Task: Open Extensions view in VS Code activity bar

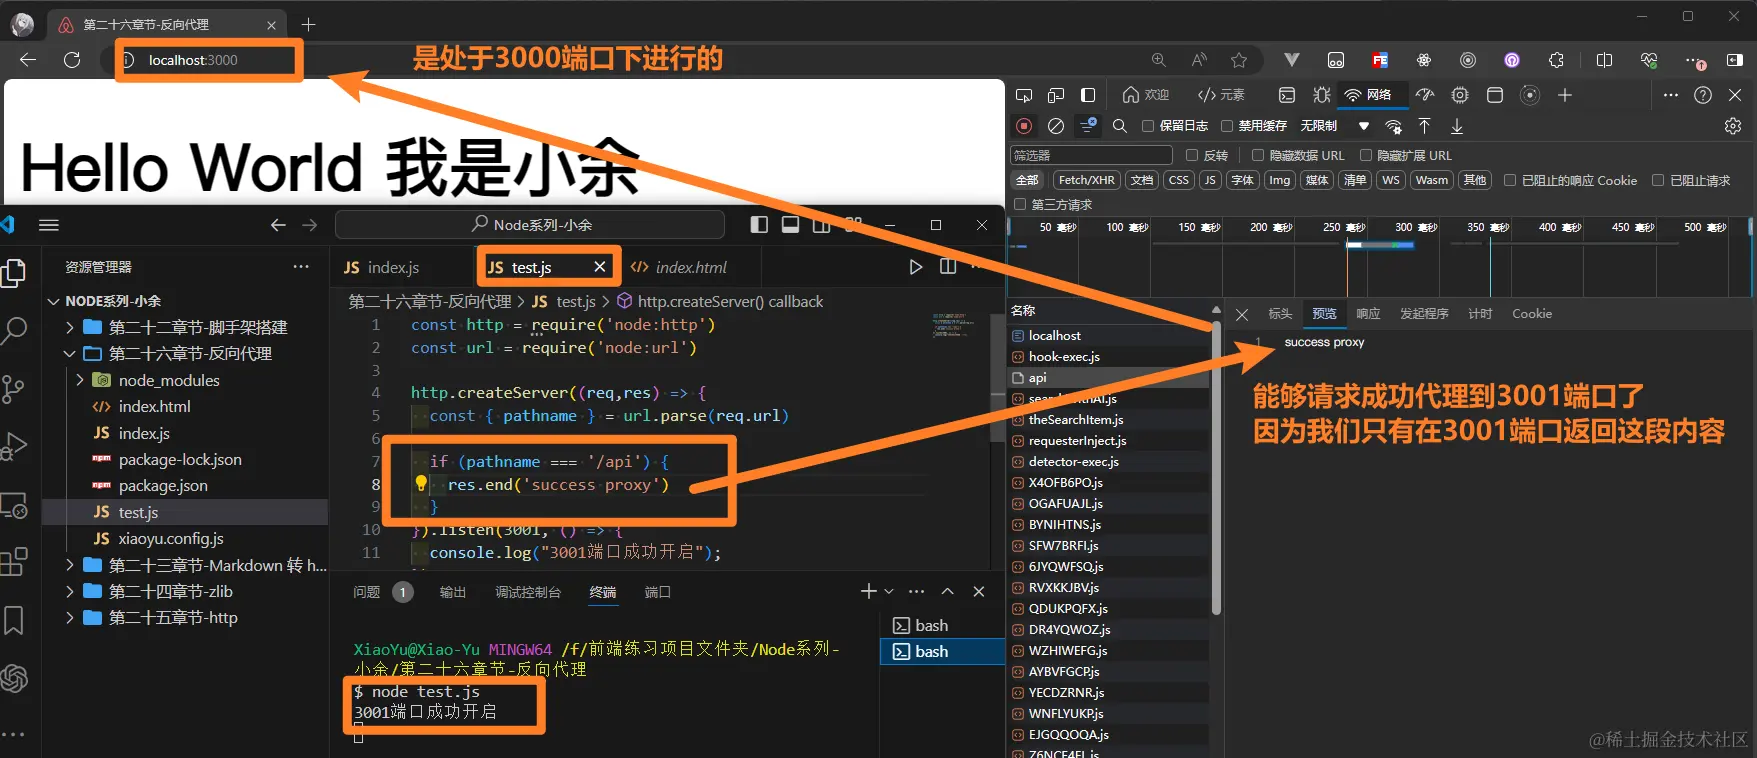Action: [14, 562]
